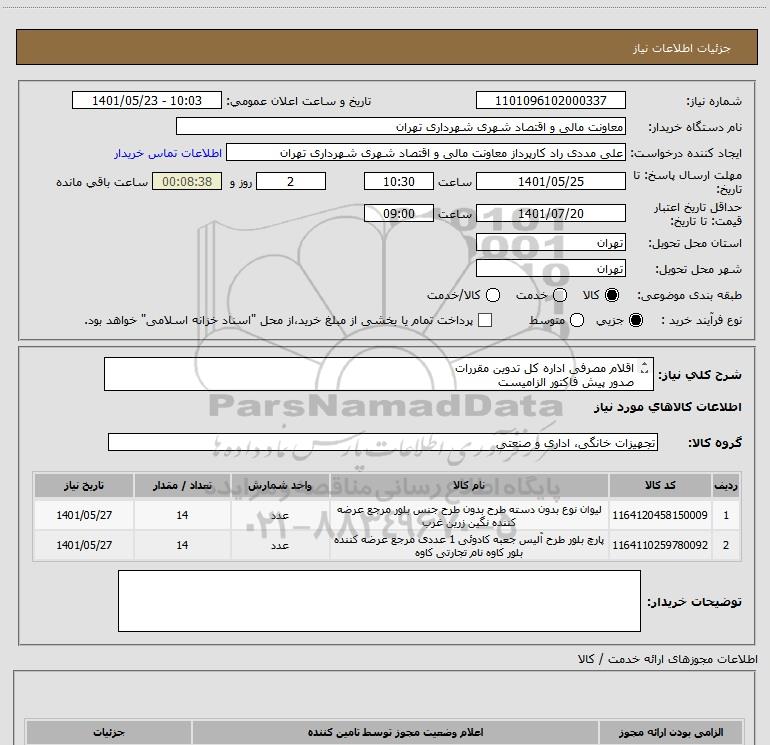Viewport: 770px width, 745px height.
Task: Click the جزئیات column header
Action: pos(109,732)
